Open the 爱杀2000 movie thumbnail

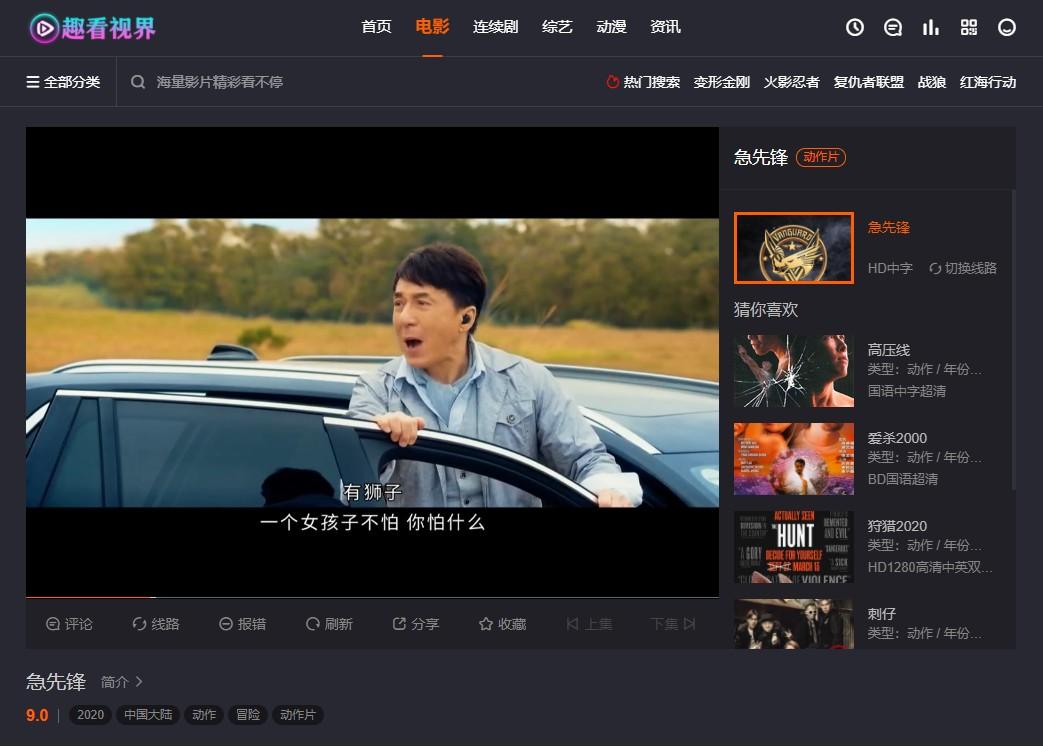click(x=794, y=459)
